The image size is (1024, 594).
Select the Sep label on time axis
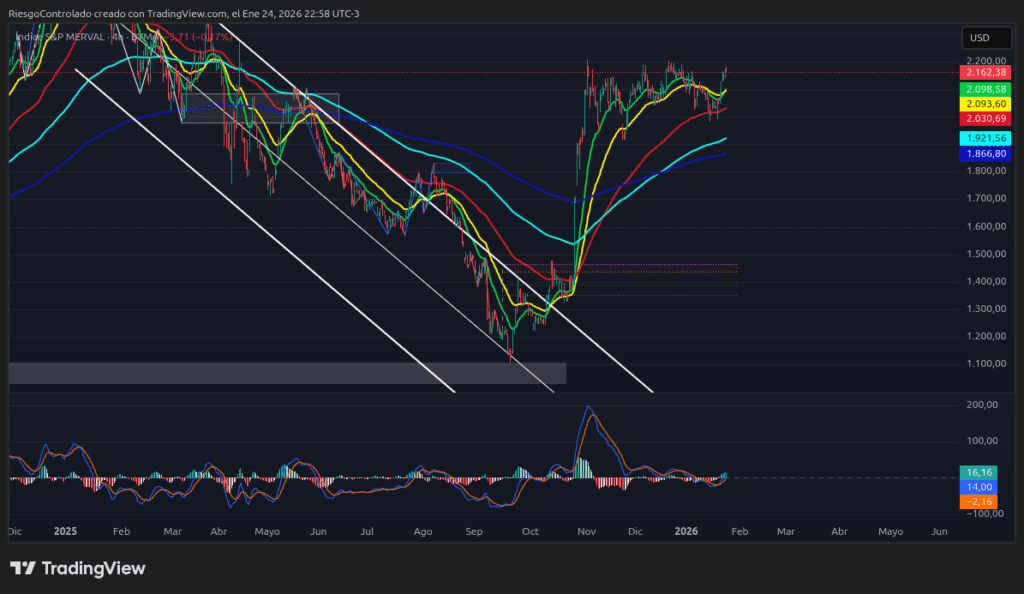(x=475, y=532)
